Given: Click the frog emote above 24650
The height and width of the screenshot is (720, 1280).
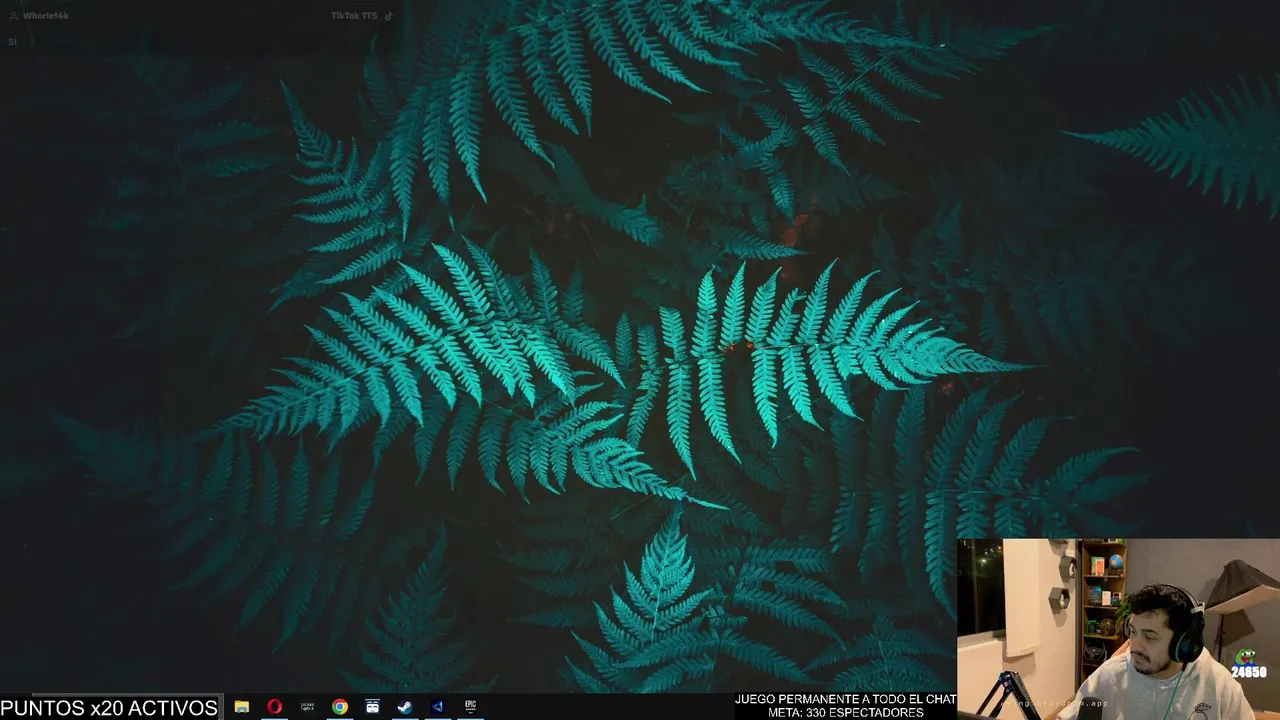Looking at the screenshot, I should tap(1245, 657).
